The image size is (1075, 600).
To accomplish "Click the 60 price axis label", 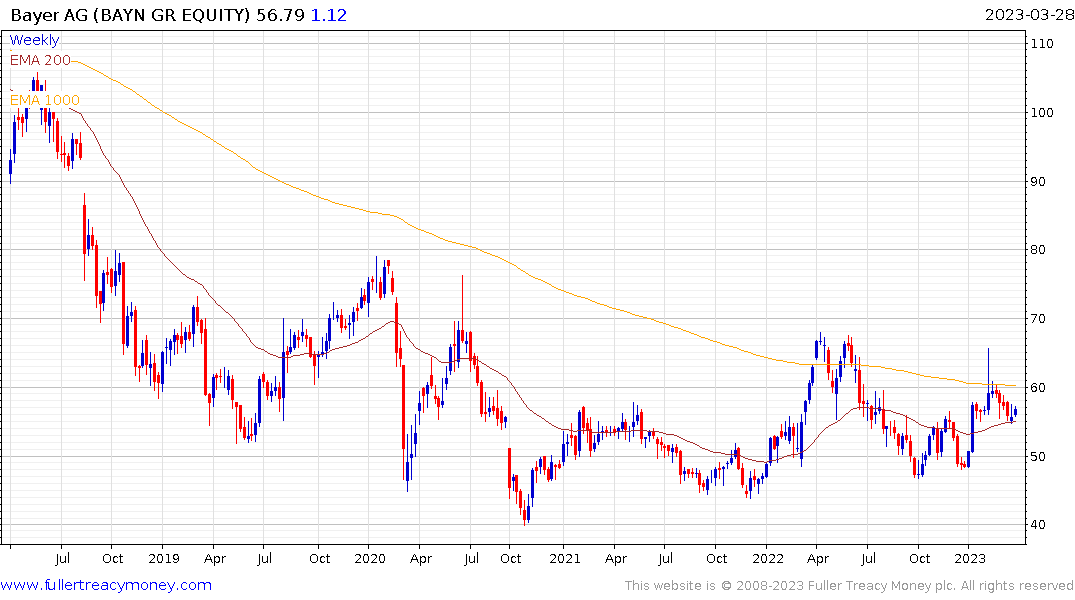I will (x=1038, y=388).
